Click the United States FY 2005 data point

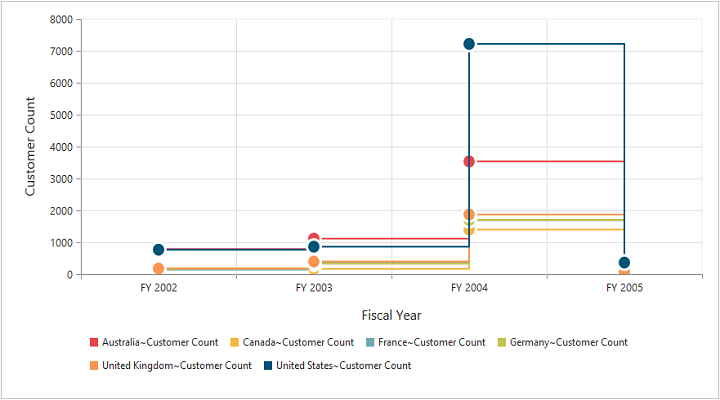624,263
